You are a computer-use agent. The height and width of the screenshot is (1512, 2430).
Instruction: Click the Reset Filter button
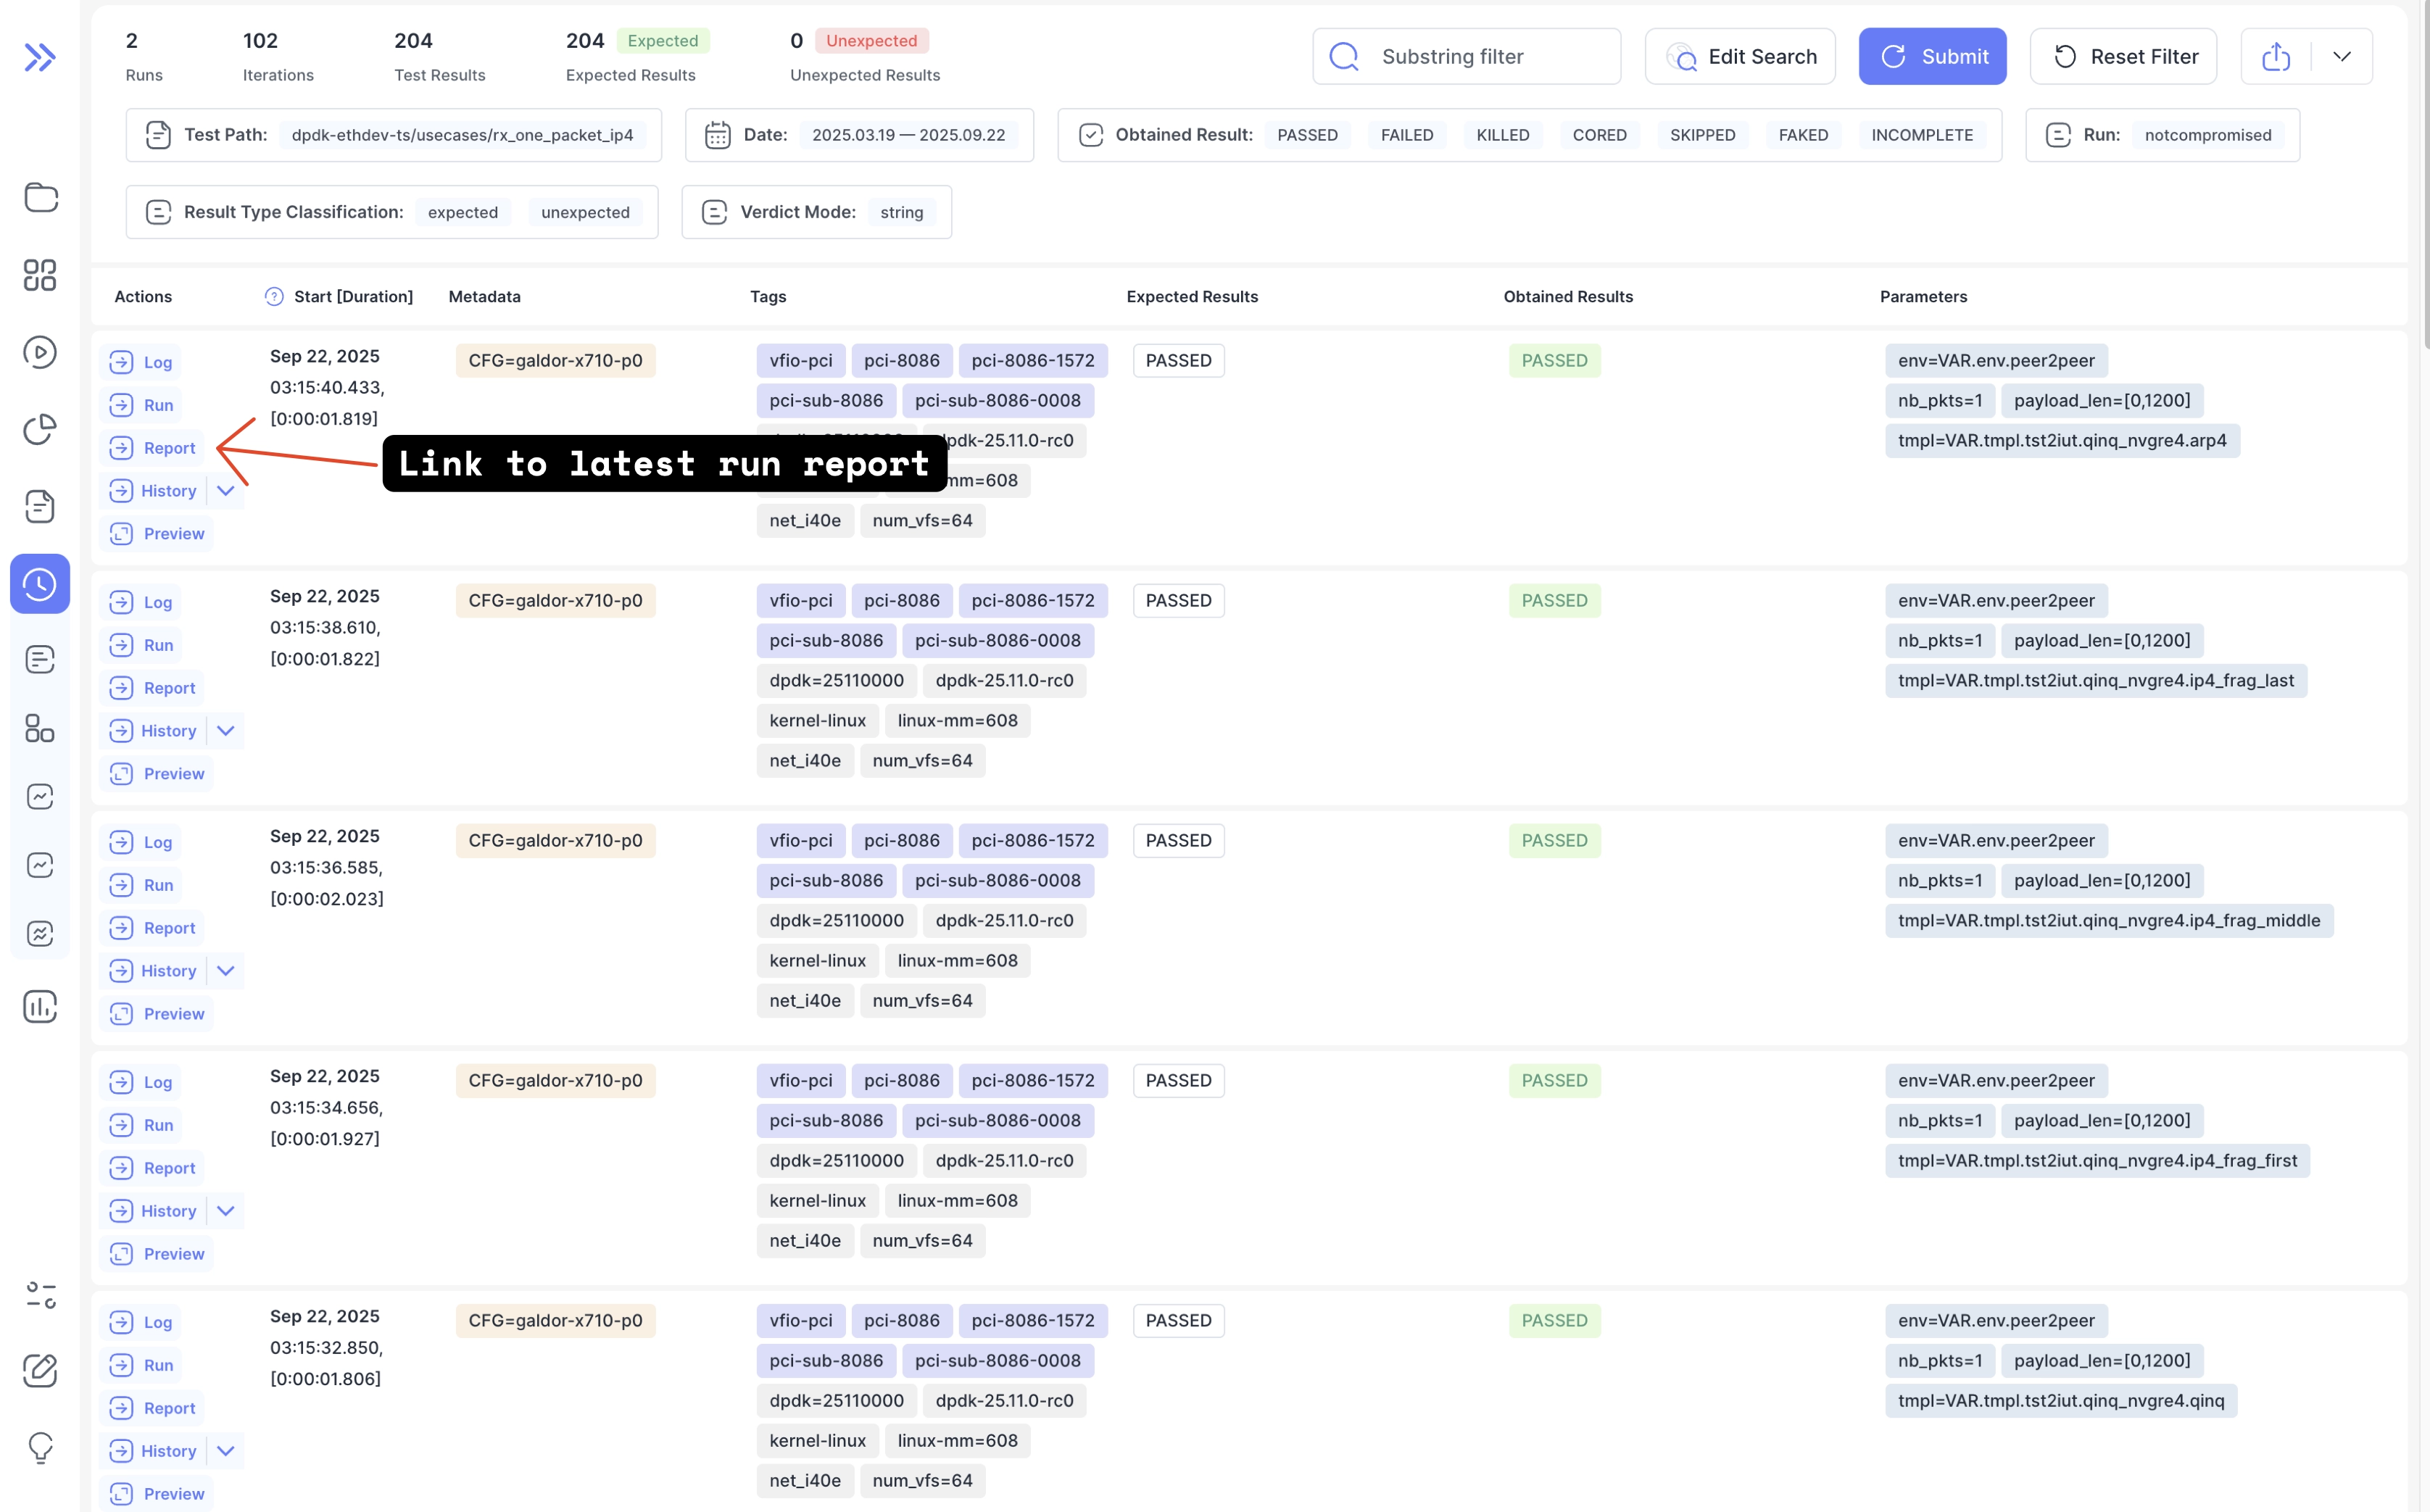pos(2123,57)
